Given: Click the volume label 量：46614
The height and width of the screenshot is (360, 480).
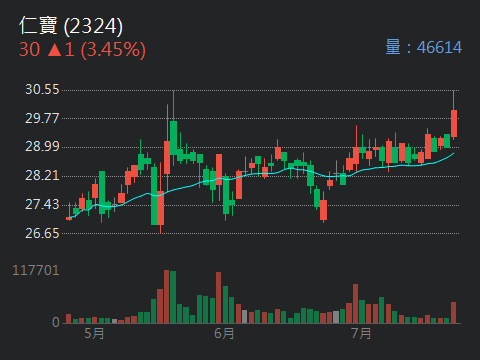Looking at the screenshot, I should click(x=424, y=47).
